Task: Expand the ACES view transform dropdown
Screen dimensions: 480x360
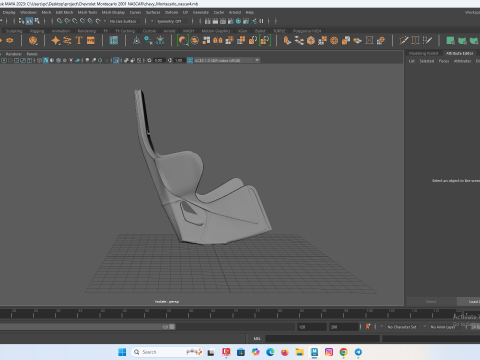Action: point(257,60)
